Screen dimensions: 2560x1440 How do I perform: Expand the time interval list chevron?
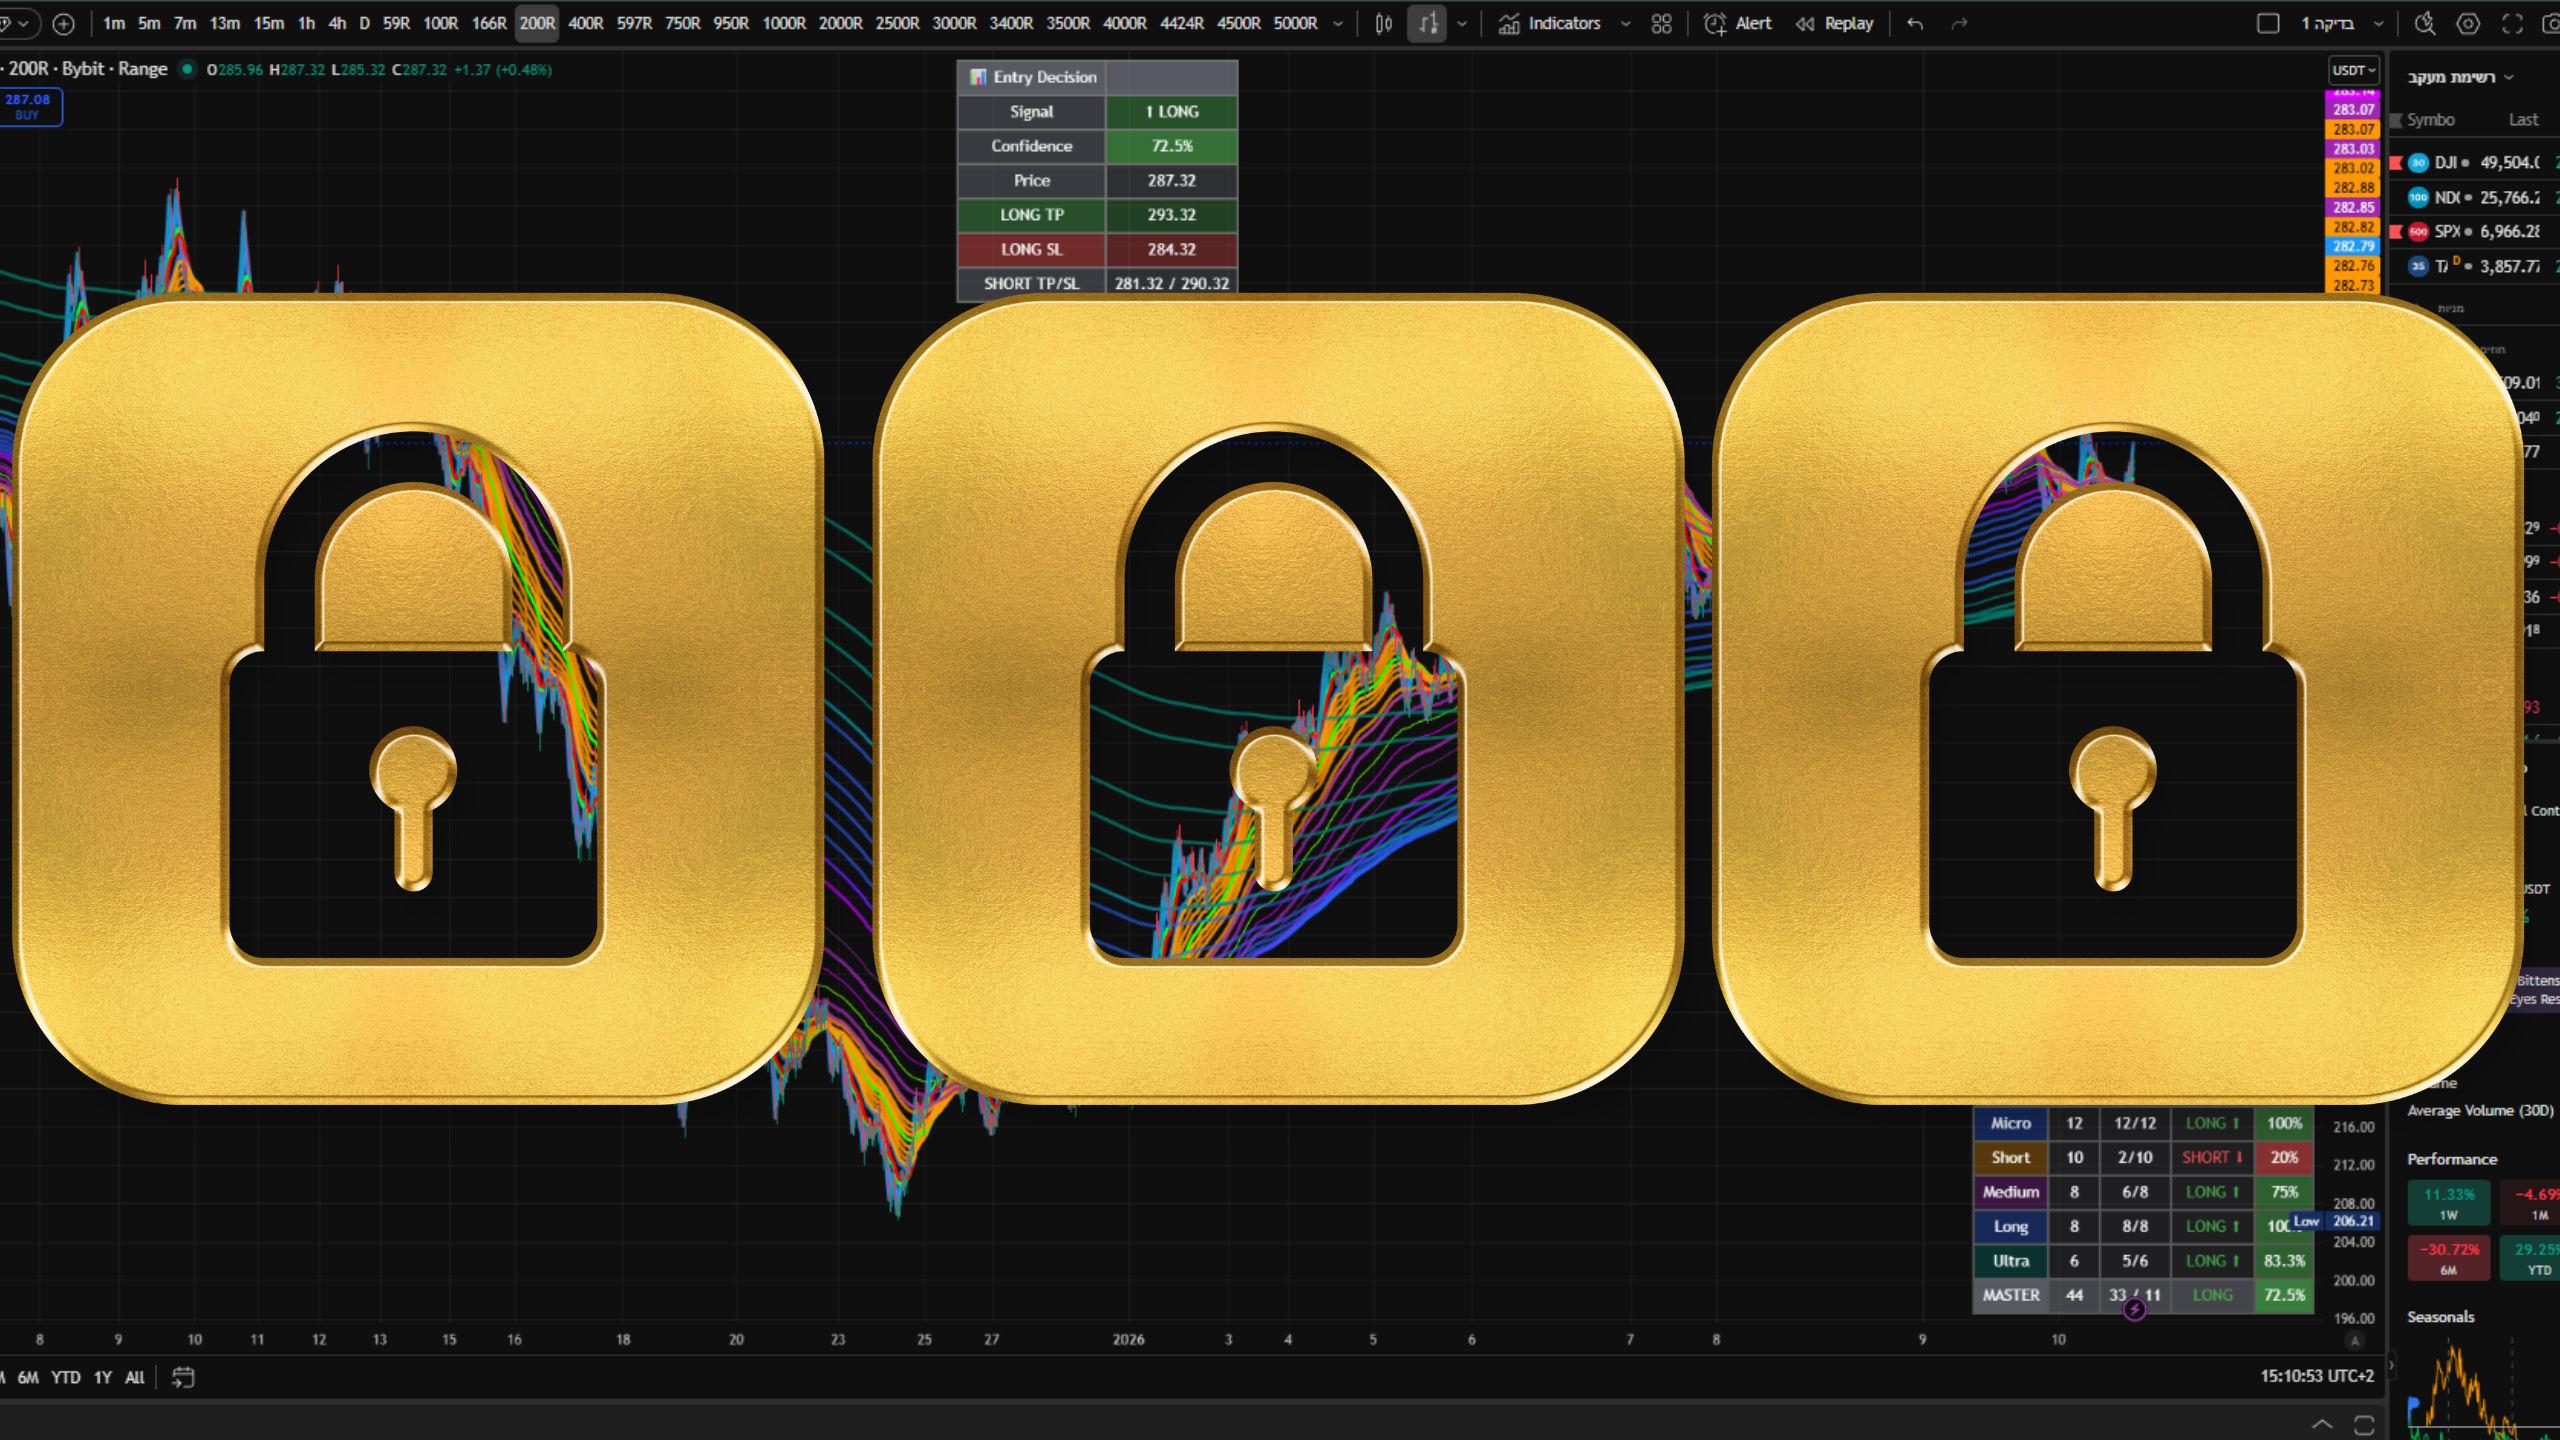[x=1338, y=23]
